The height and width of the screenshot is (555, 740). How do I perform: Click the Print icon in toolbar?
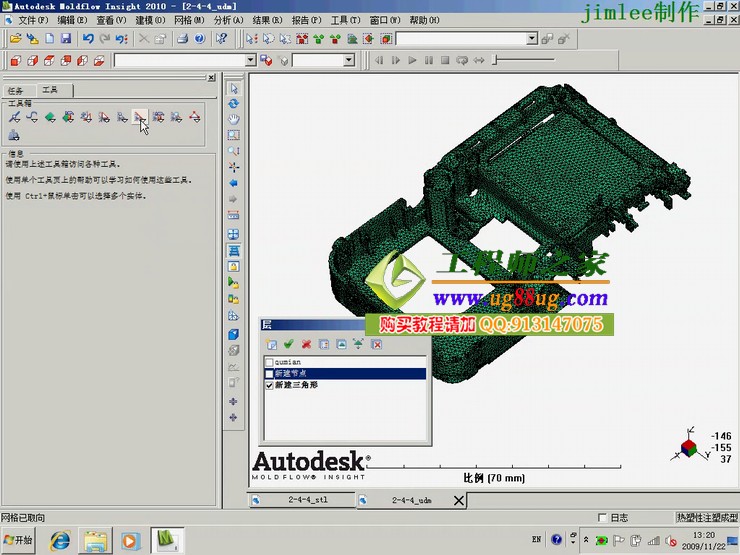[182, 38]
